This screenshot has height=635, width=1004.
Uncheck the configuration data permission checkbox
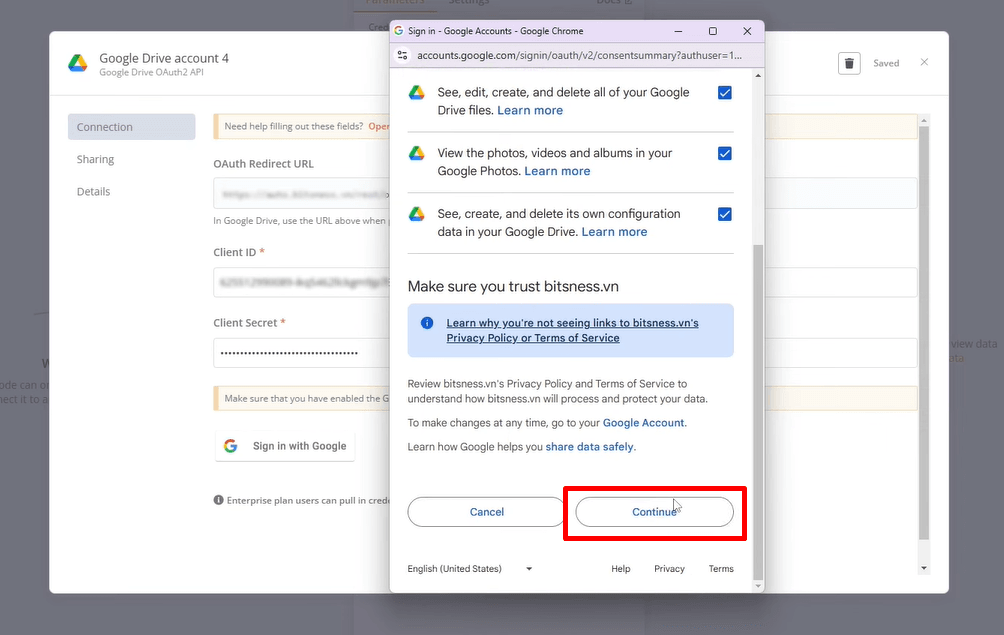(x=725, y=214)
